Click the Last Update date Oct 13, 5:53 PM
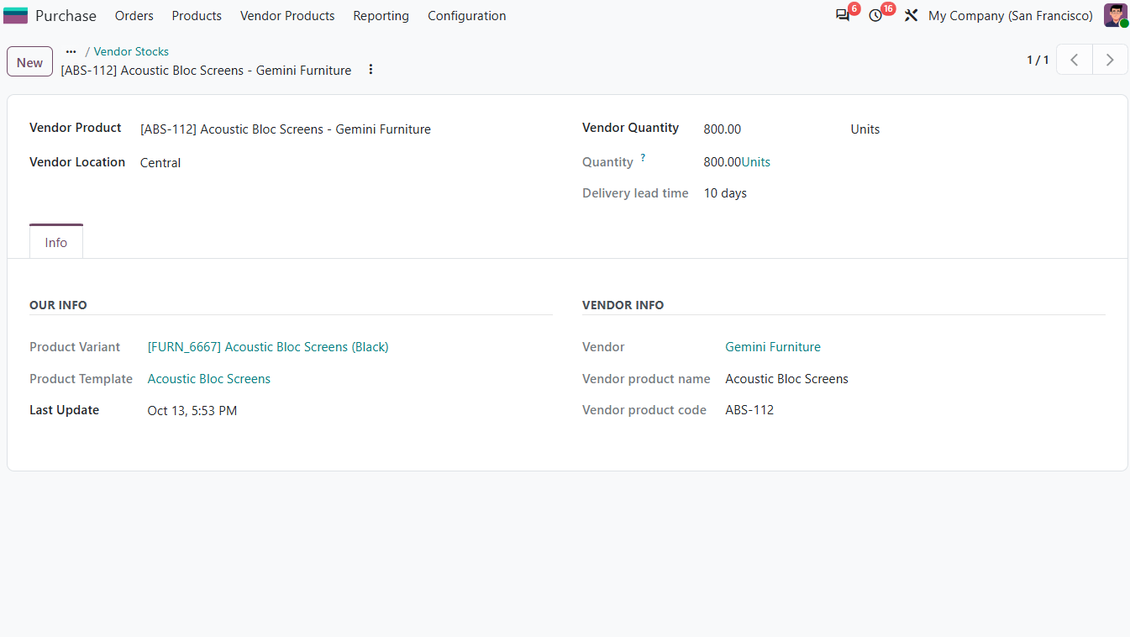Image resolution: width=1130 pixels, height=637 pixels. tap(192, 411)
